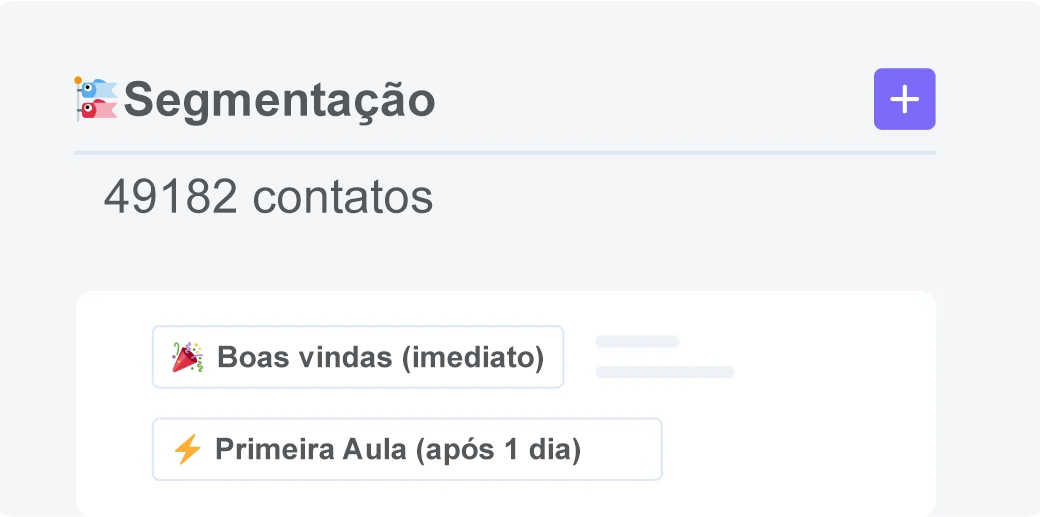Screen dimensions: 1040x517
Task: Select the Primeira Aula (após 1 dia) tag
Action: (406, 450)
